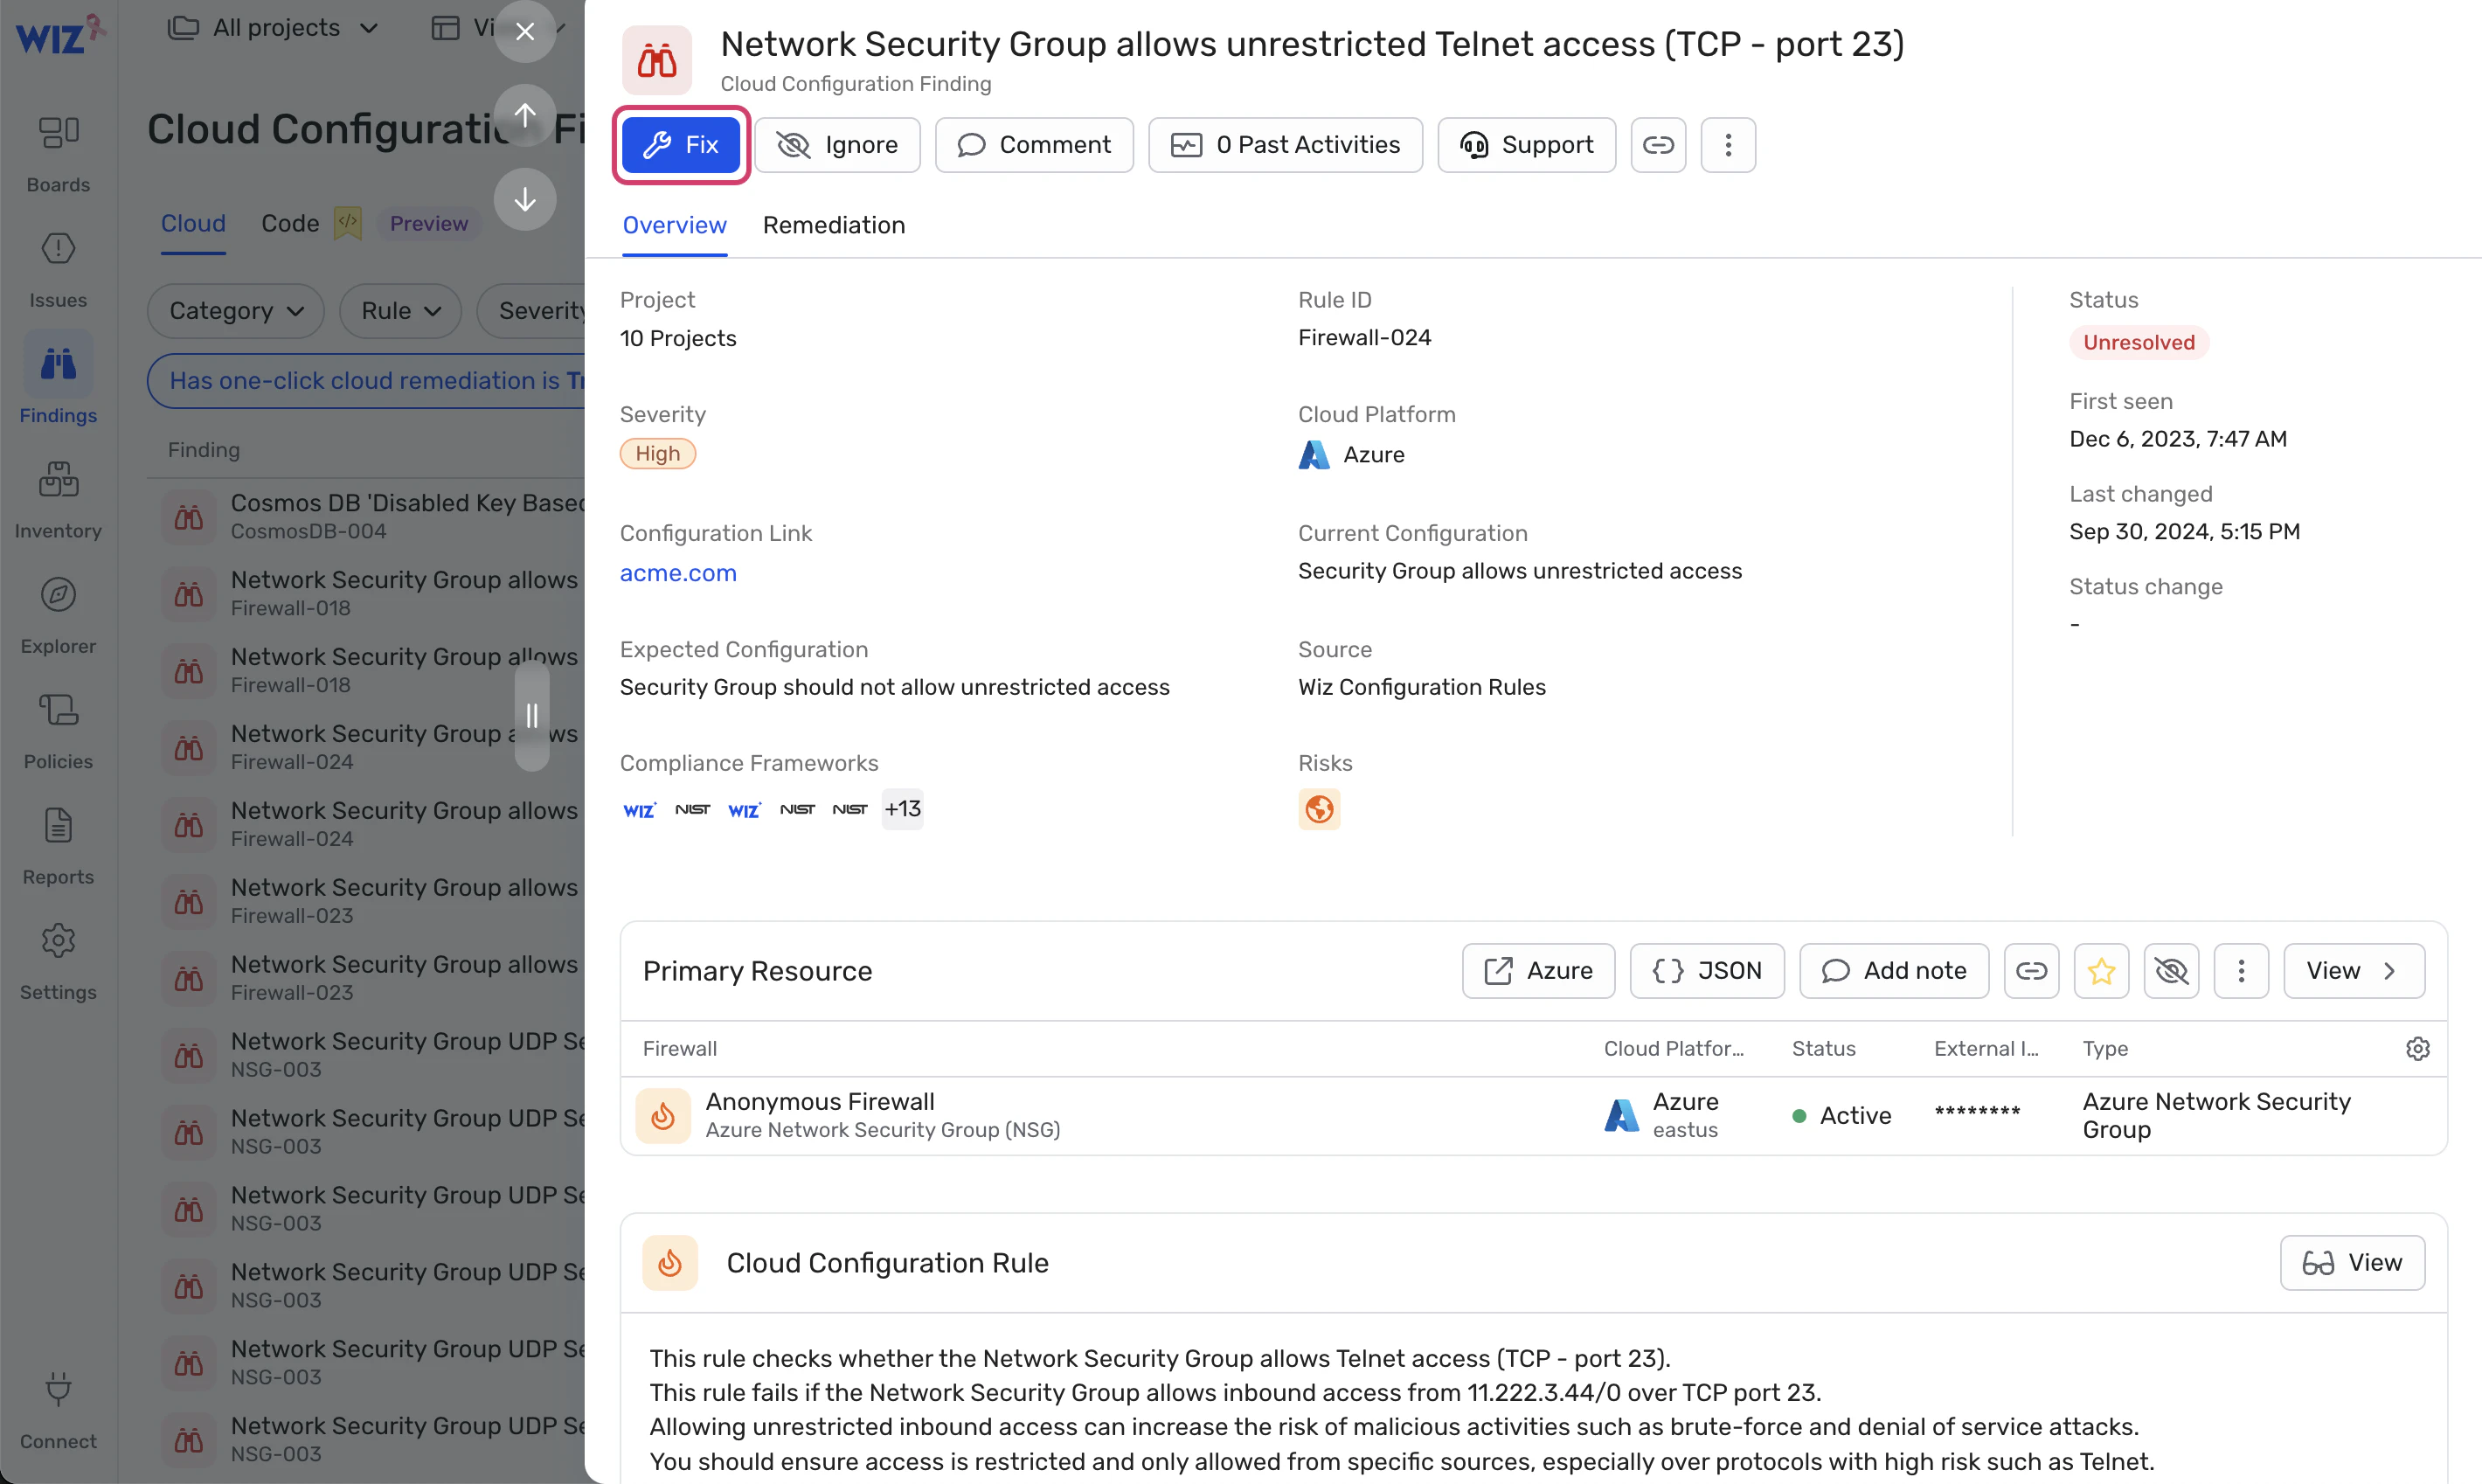This screenshot has height=1484, width=2482.
Task: Click the Anonymous Firewall flame icon
Action: [663, 1116]
